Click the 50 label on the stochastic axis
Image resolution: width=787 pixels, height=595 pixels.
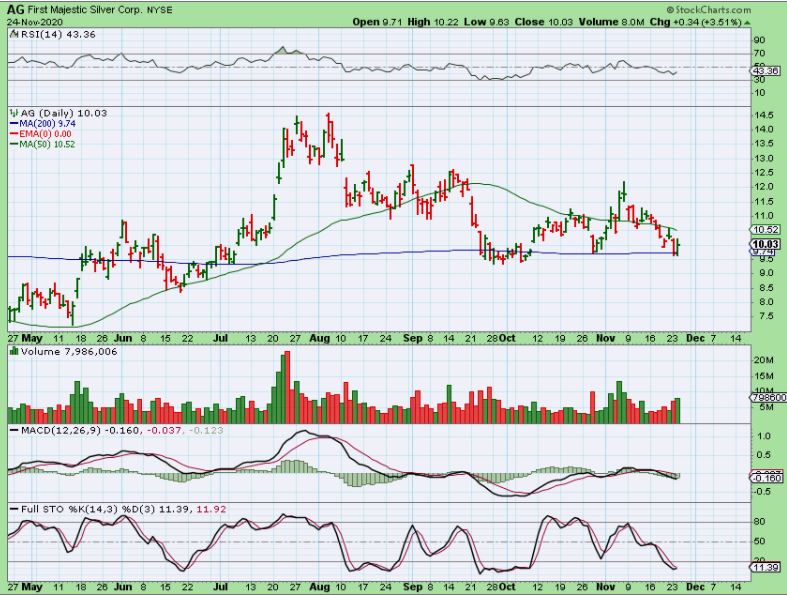click(759, 541)
